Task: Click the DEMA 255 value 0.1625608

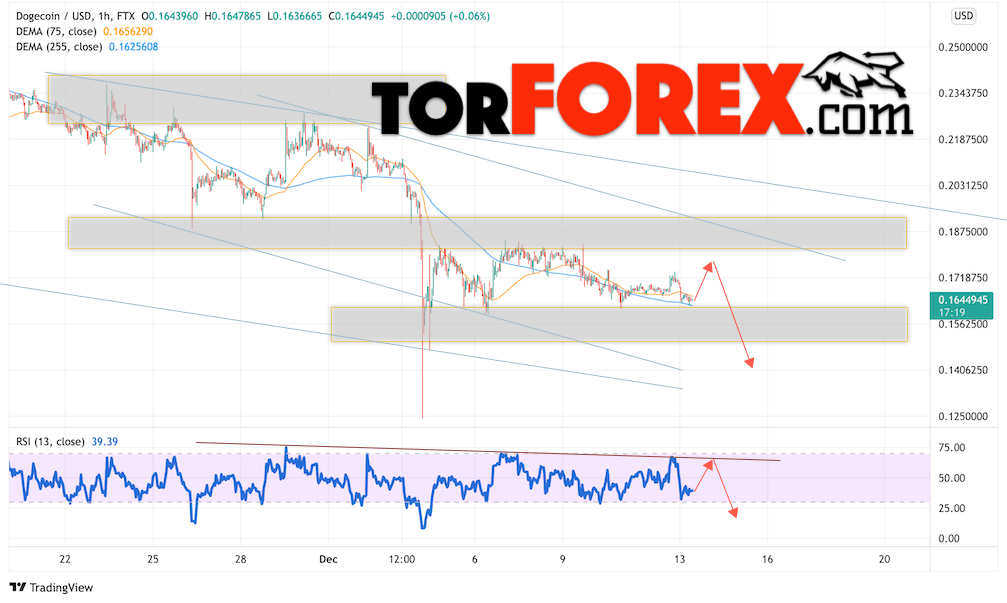Action: click(x=133, y=47)
